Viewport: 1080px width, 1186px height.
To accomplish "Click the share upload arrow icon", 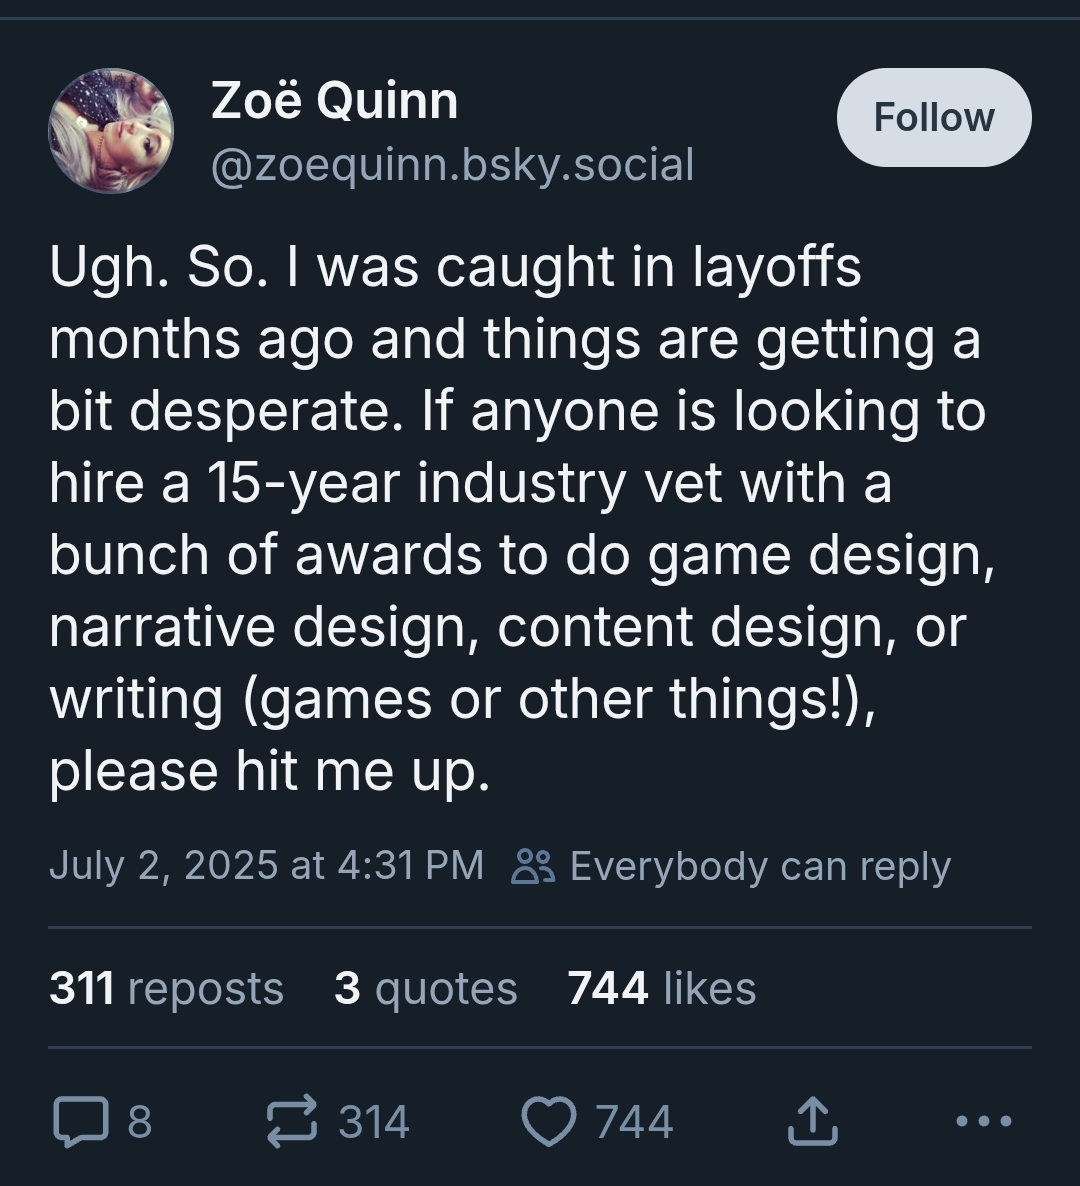I will click(812, 1121).
